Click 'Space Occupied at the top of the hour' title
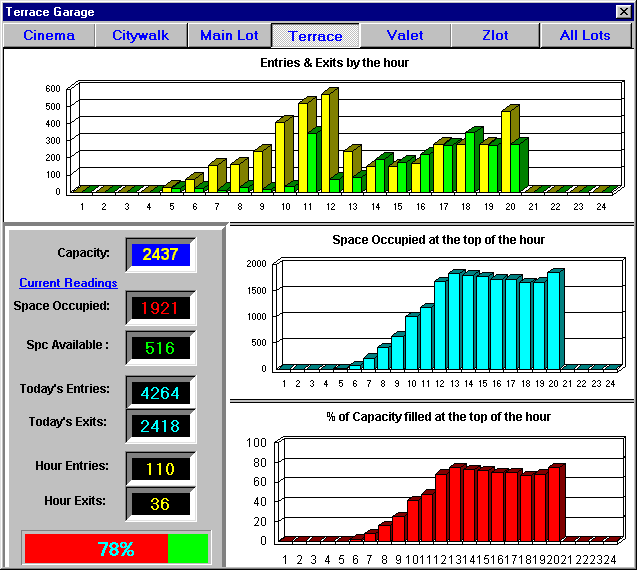The height and width of the screenshot is (570, 637). (x=438, y=240)
